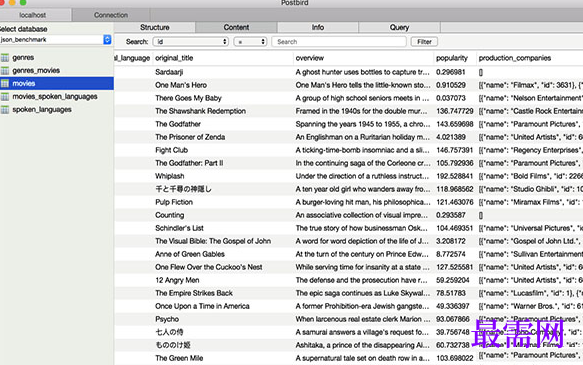
Task: Click the overview starting 'A ghost hunter uses bottles'
Action: (x=363, y=72)
